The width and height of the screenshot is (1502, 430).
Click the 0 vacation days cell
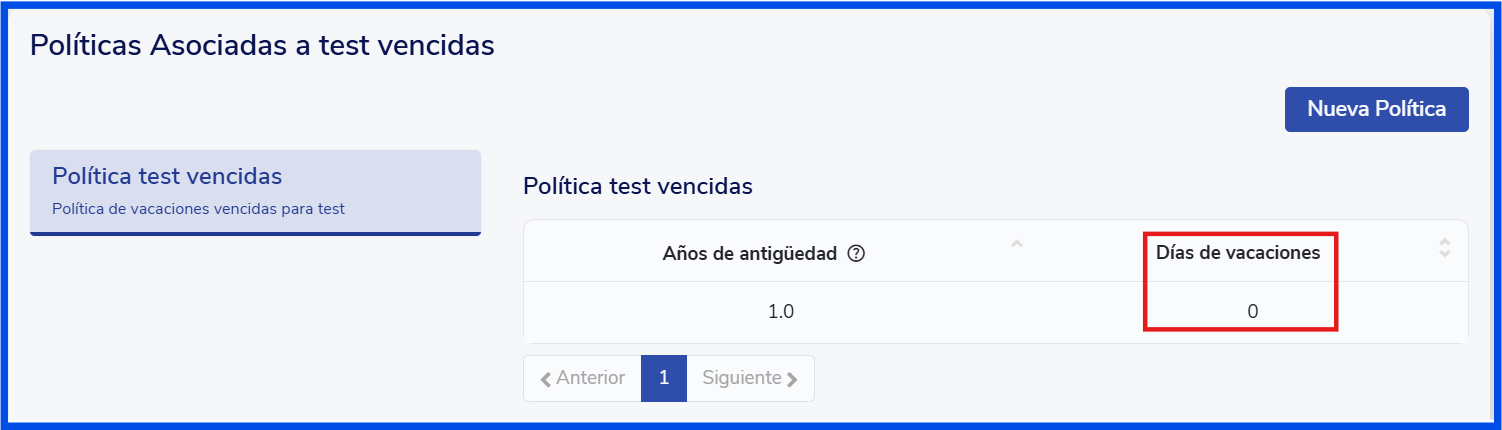1252,312
